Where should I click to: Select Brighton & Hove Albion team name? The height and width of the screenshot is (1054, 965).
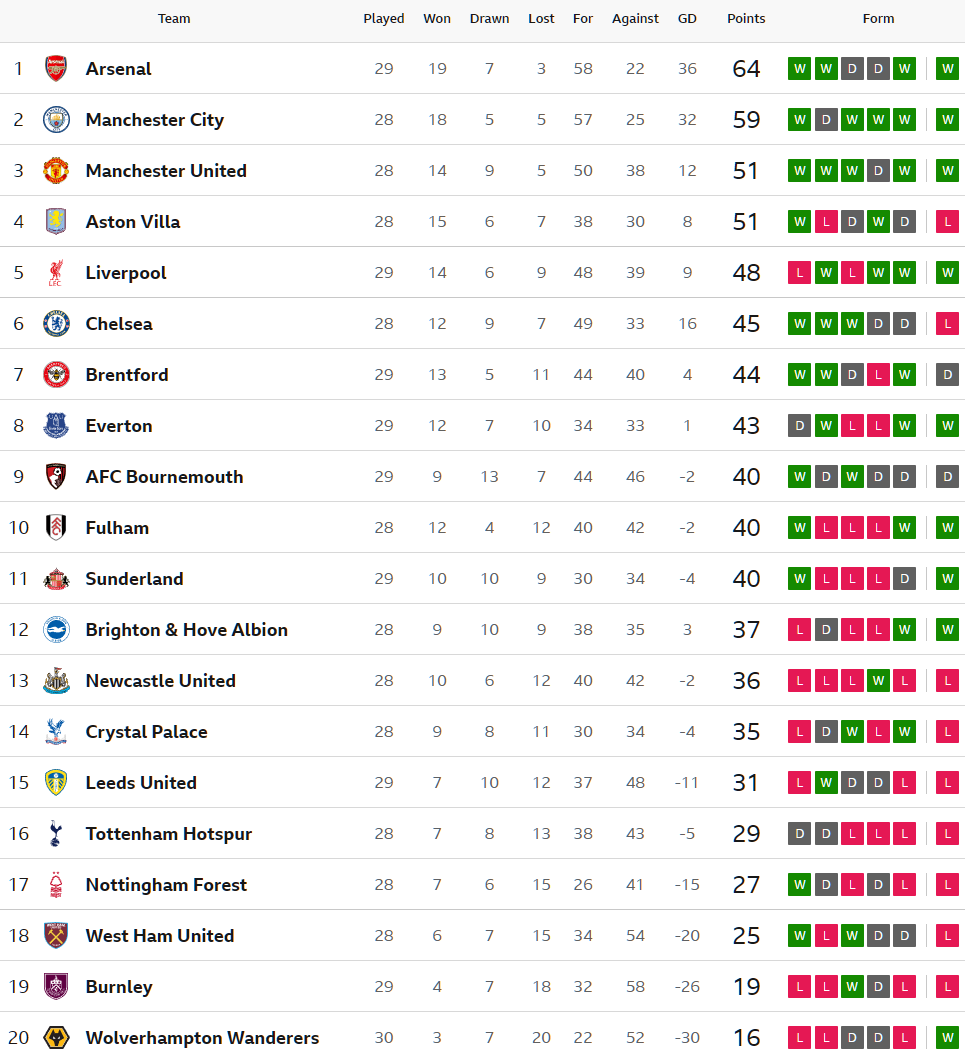(187, 629)
